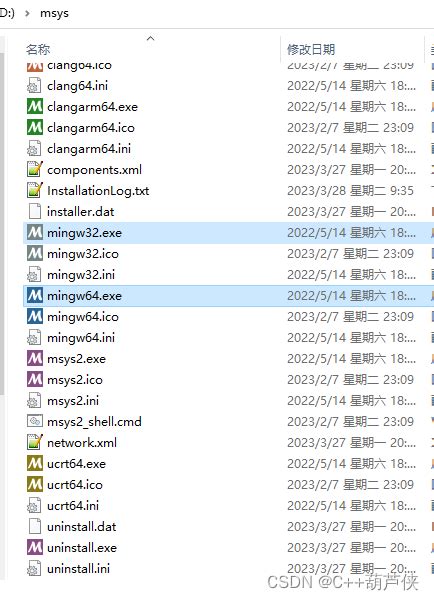Select the InstallationLog.txt icon
The image size is (434, 600).
pyautogui.click(x=34, y=190)
